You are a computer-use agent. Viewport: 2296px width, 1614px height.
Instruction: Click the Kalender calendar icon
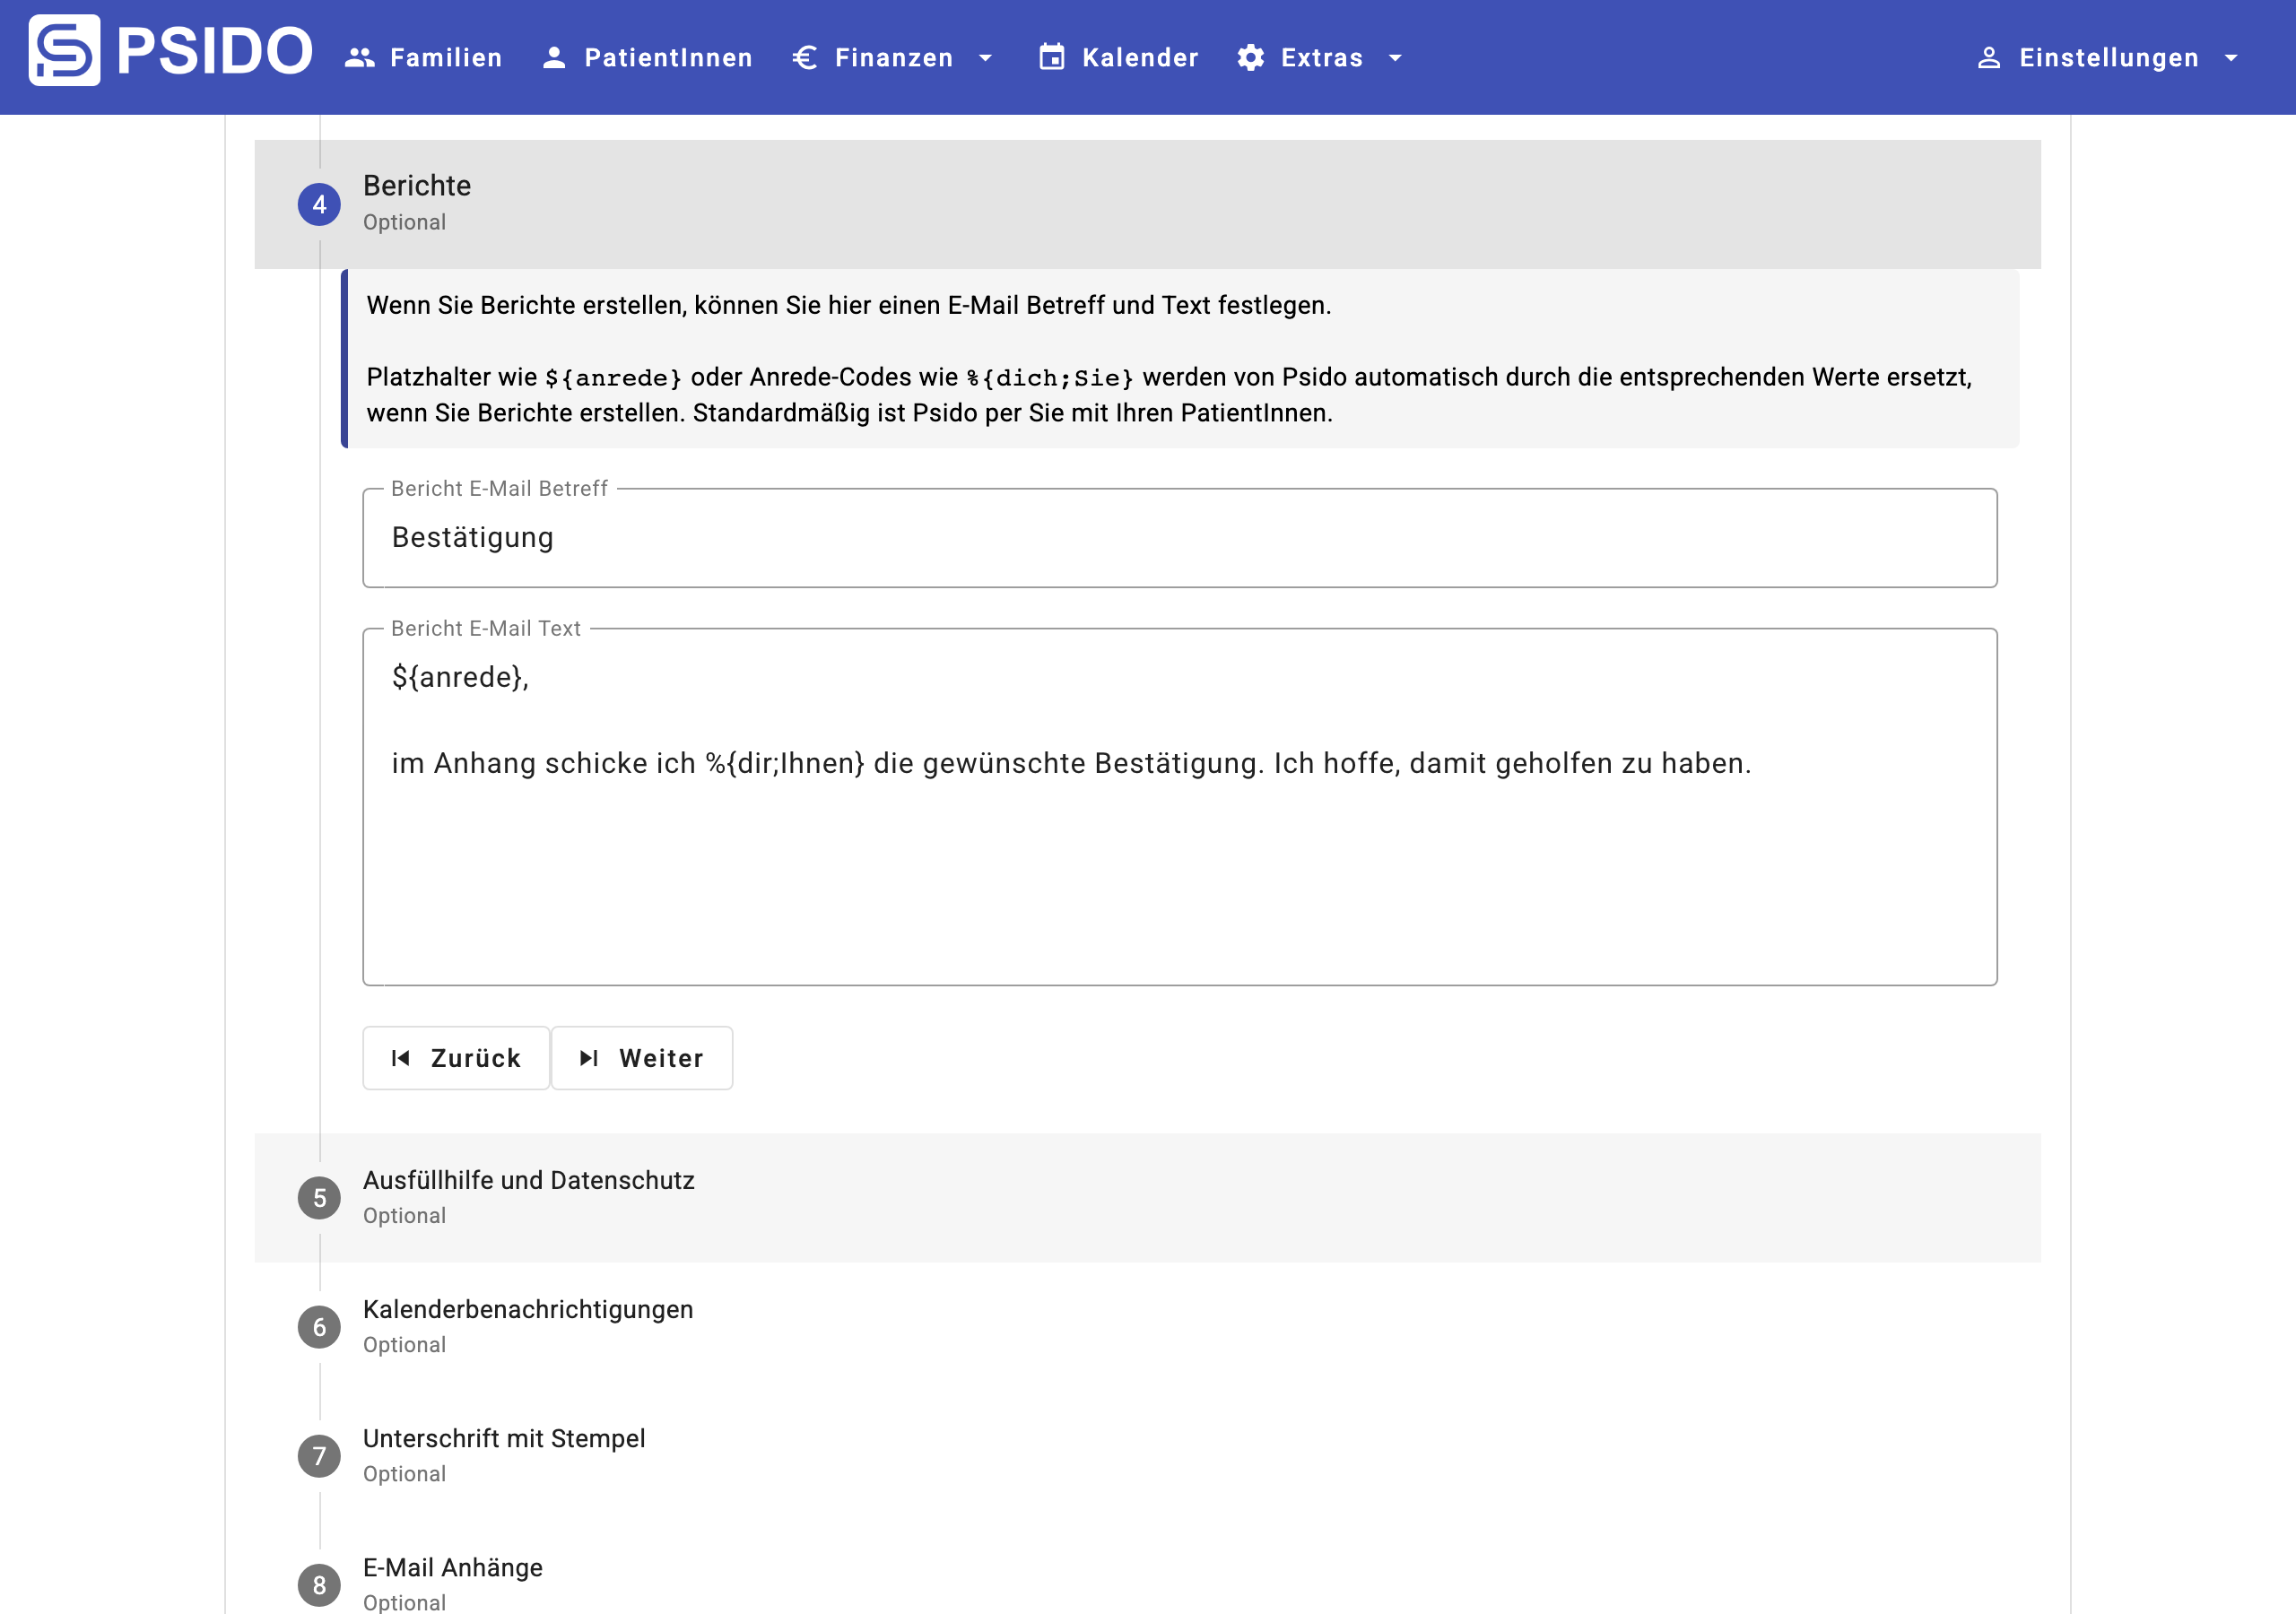click(x=1051, y=58)
